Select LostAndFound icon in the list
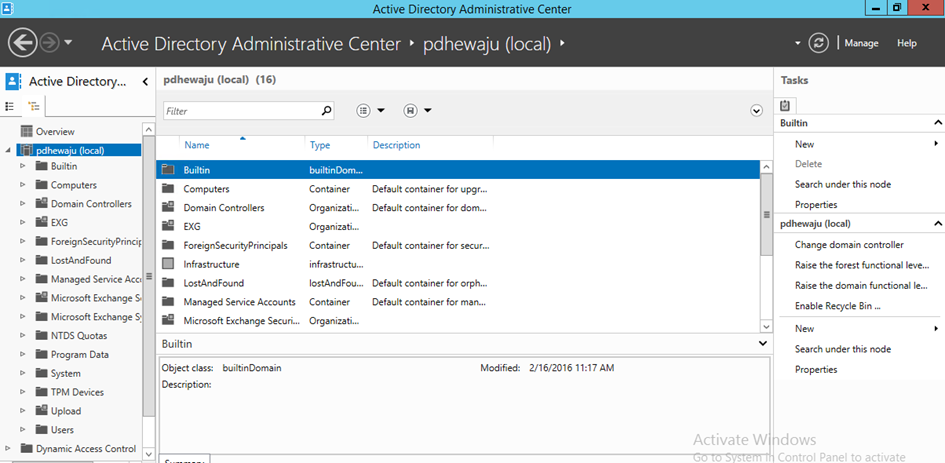 click(168, 283)
